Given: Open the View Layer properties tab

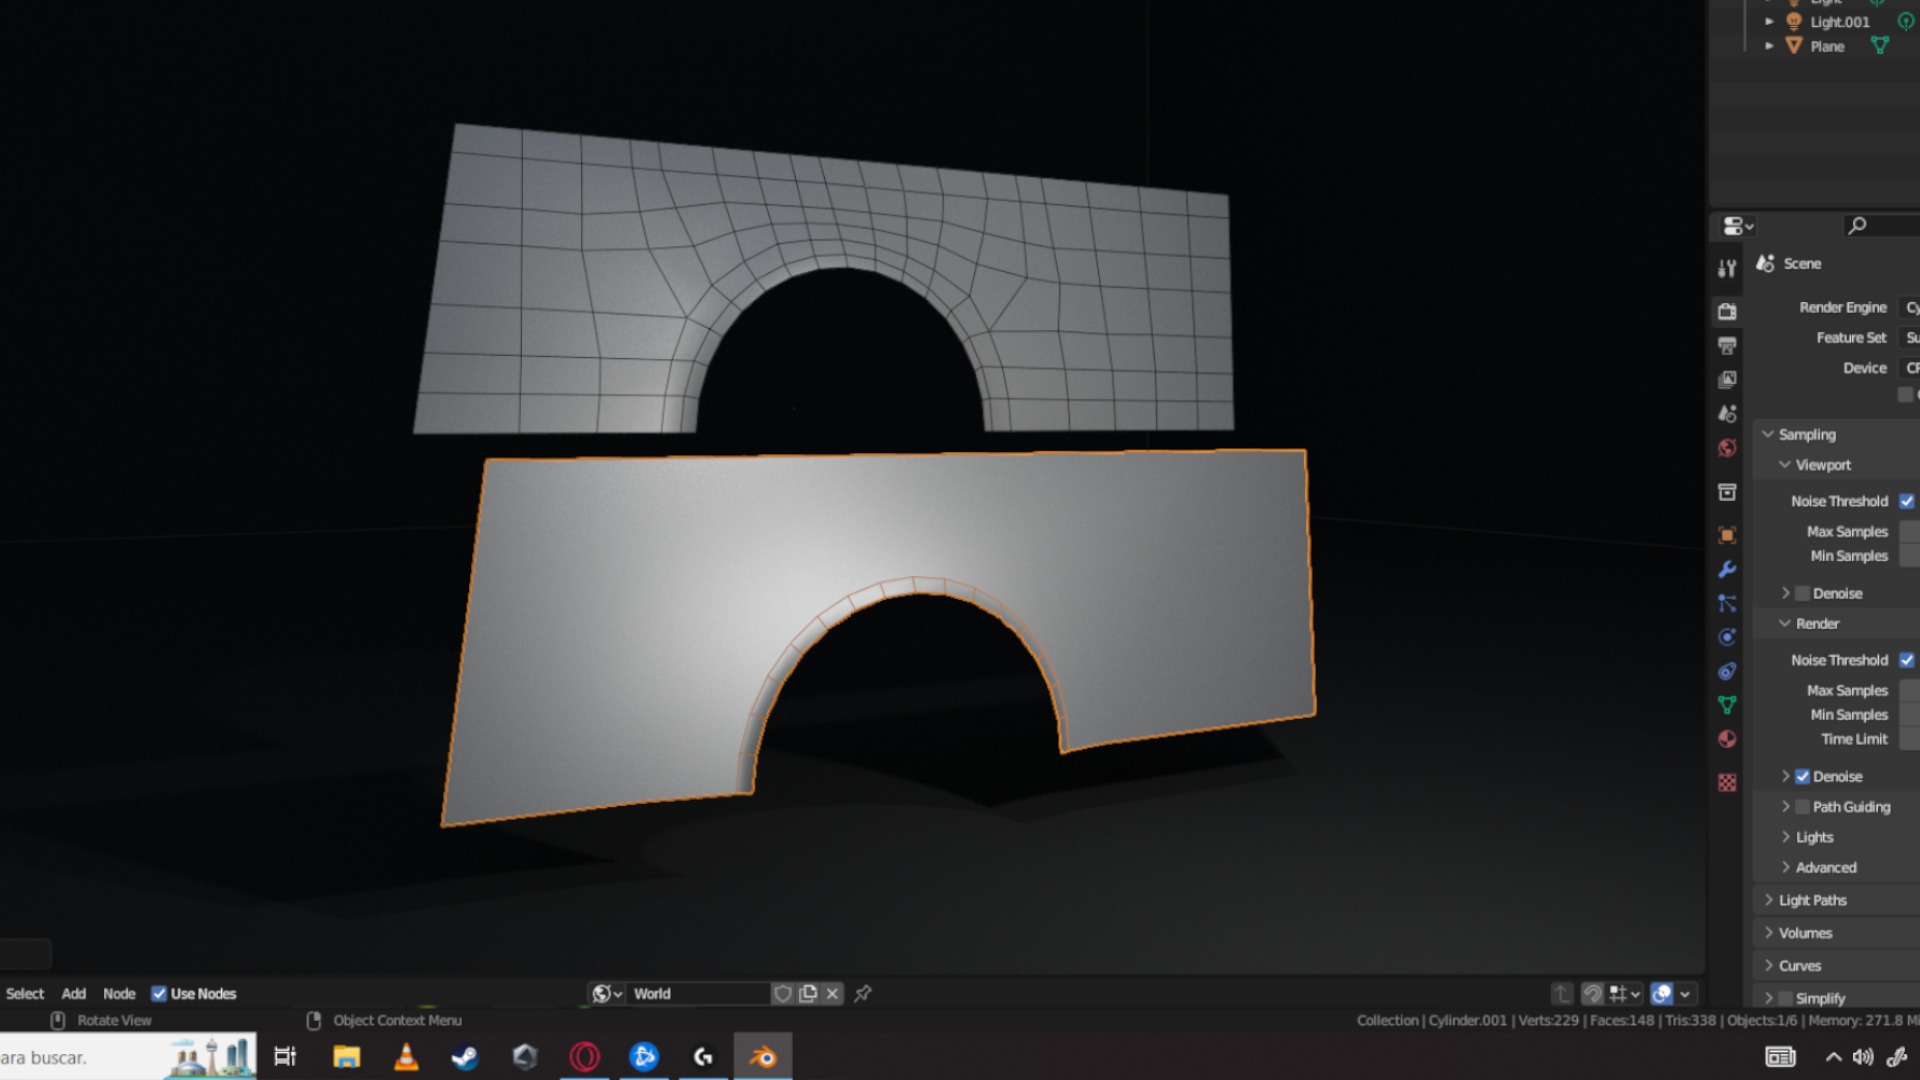Looking at the screenshot, I should pos(1727,380).
